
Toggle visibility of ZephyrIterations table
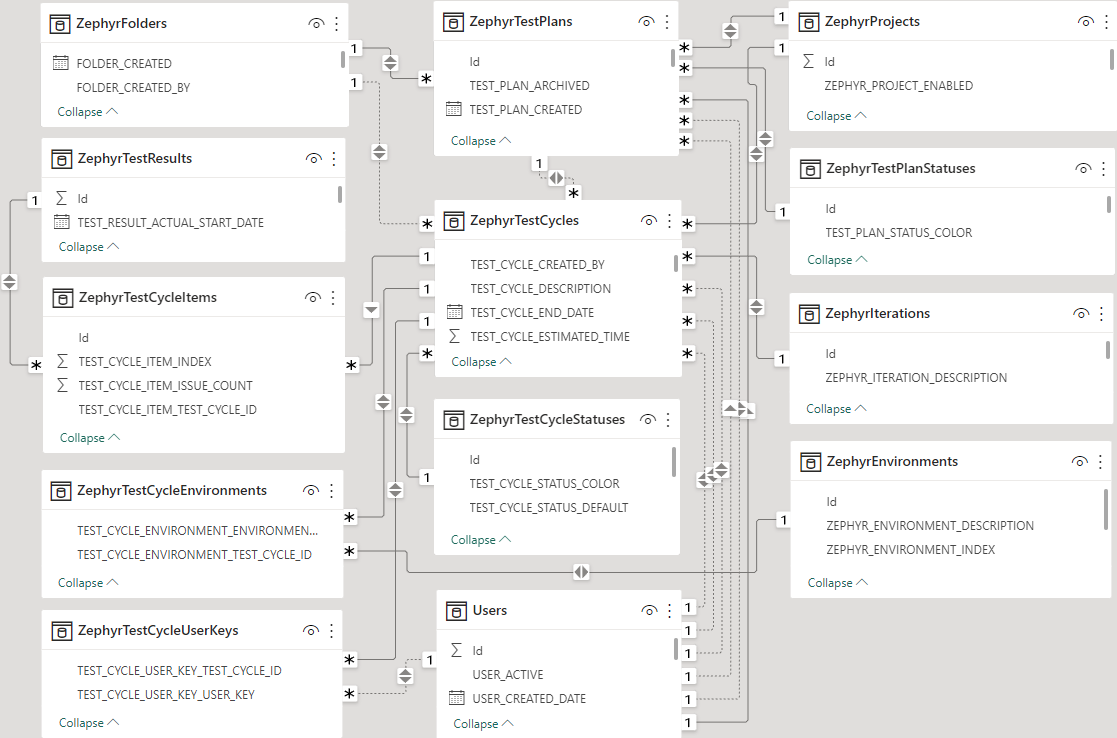[1080, 314]
